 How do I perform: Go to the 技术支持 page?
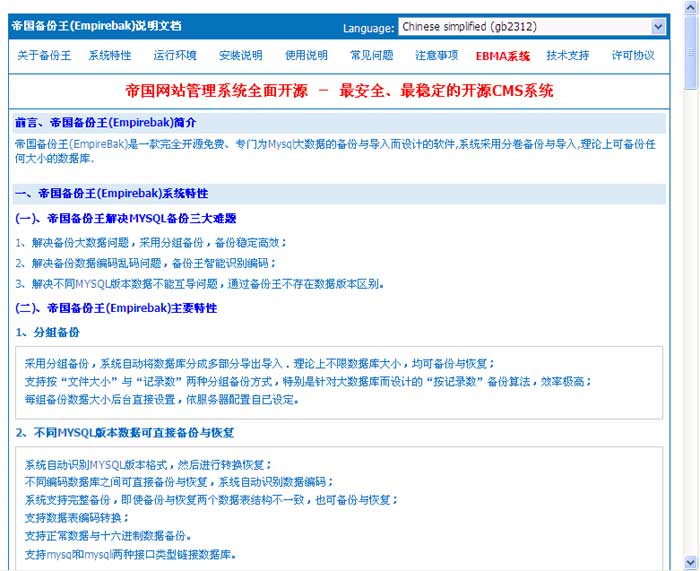coord(567,56)
